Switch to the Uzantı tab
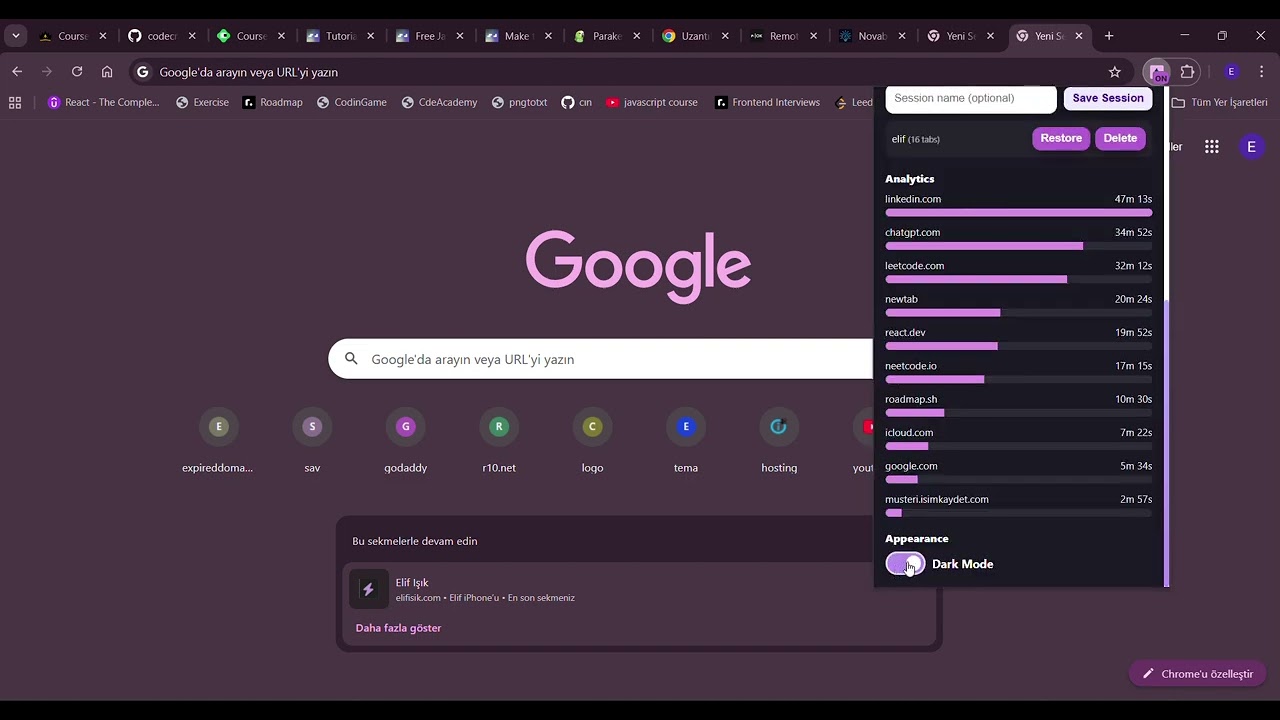 696,36
